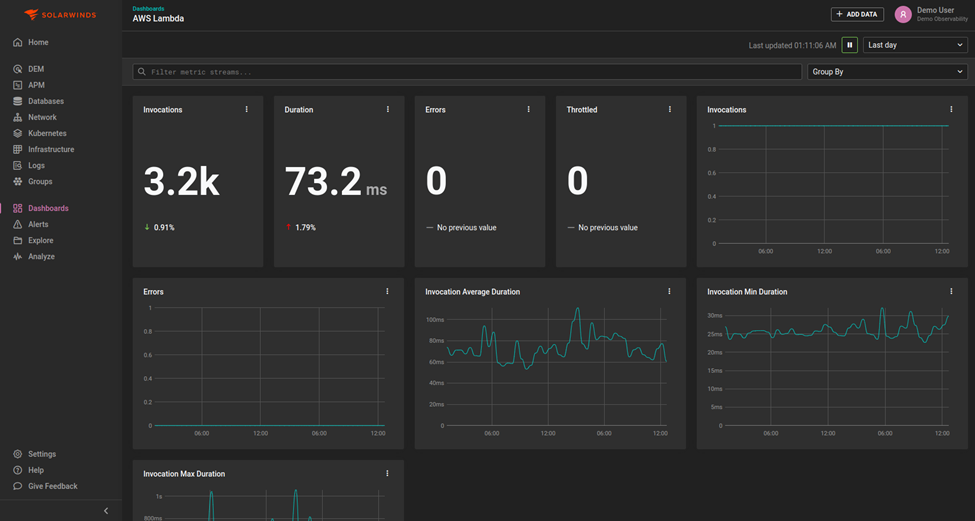This screenshot has width=975, height=521.
Task: Click the 0.91% change indicator
Action: coord(159,228)
